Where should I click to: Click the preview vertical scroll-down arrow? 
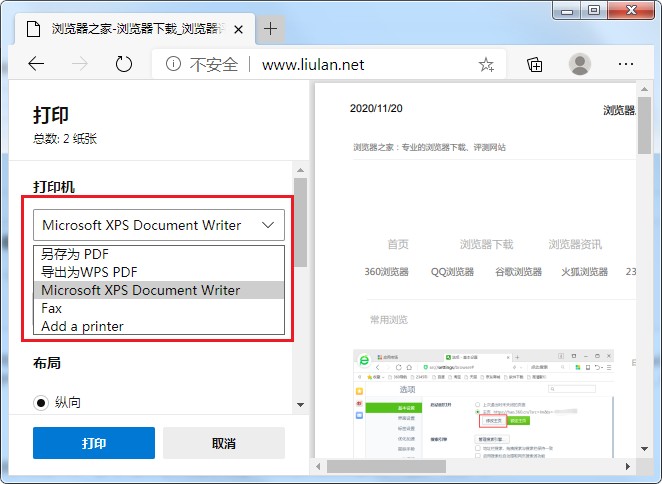[x=644, y=449]
